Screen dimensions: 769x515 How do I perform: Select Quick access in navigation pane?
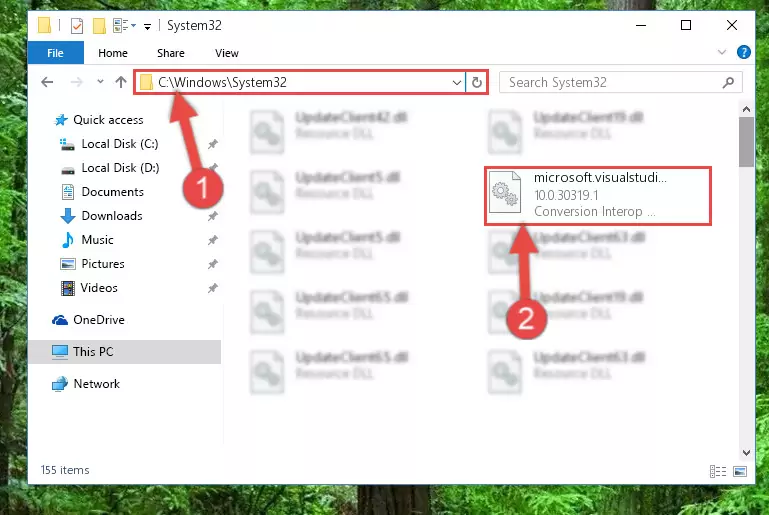tap(108, 120)
